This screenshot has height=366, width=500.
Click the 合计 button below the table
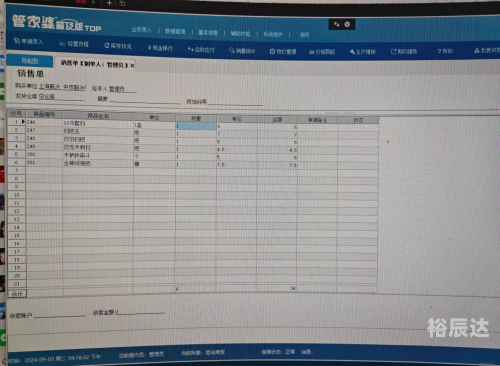(x=17, y=294)
